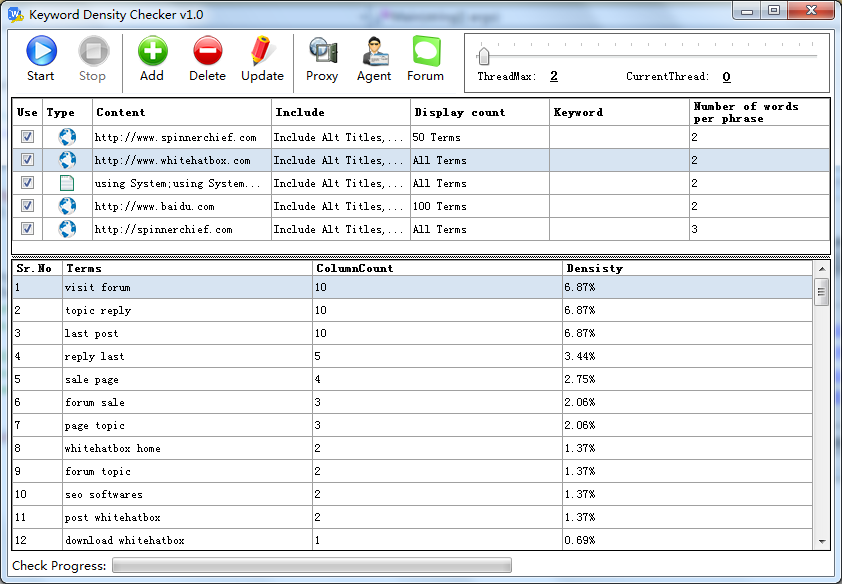Open the Agent icon

click(374, 52)
